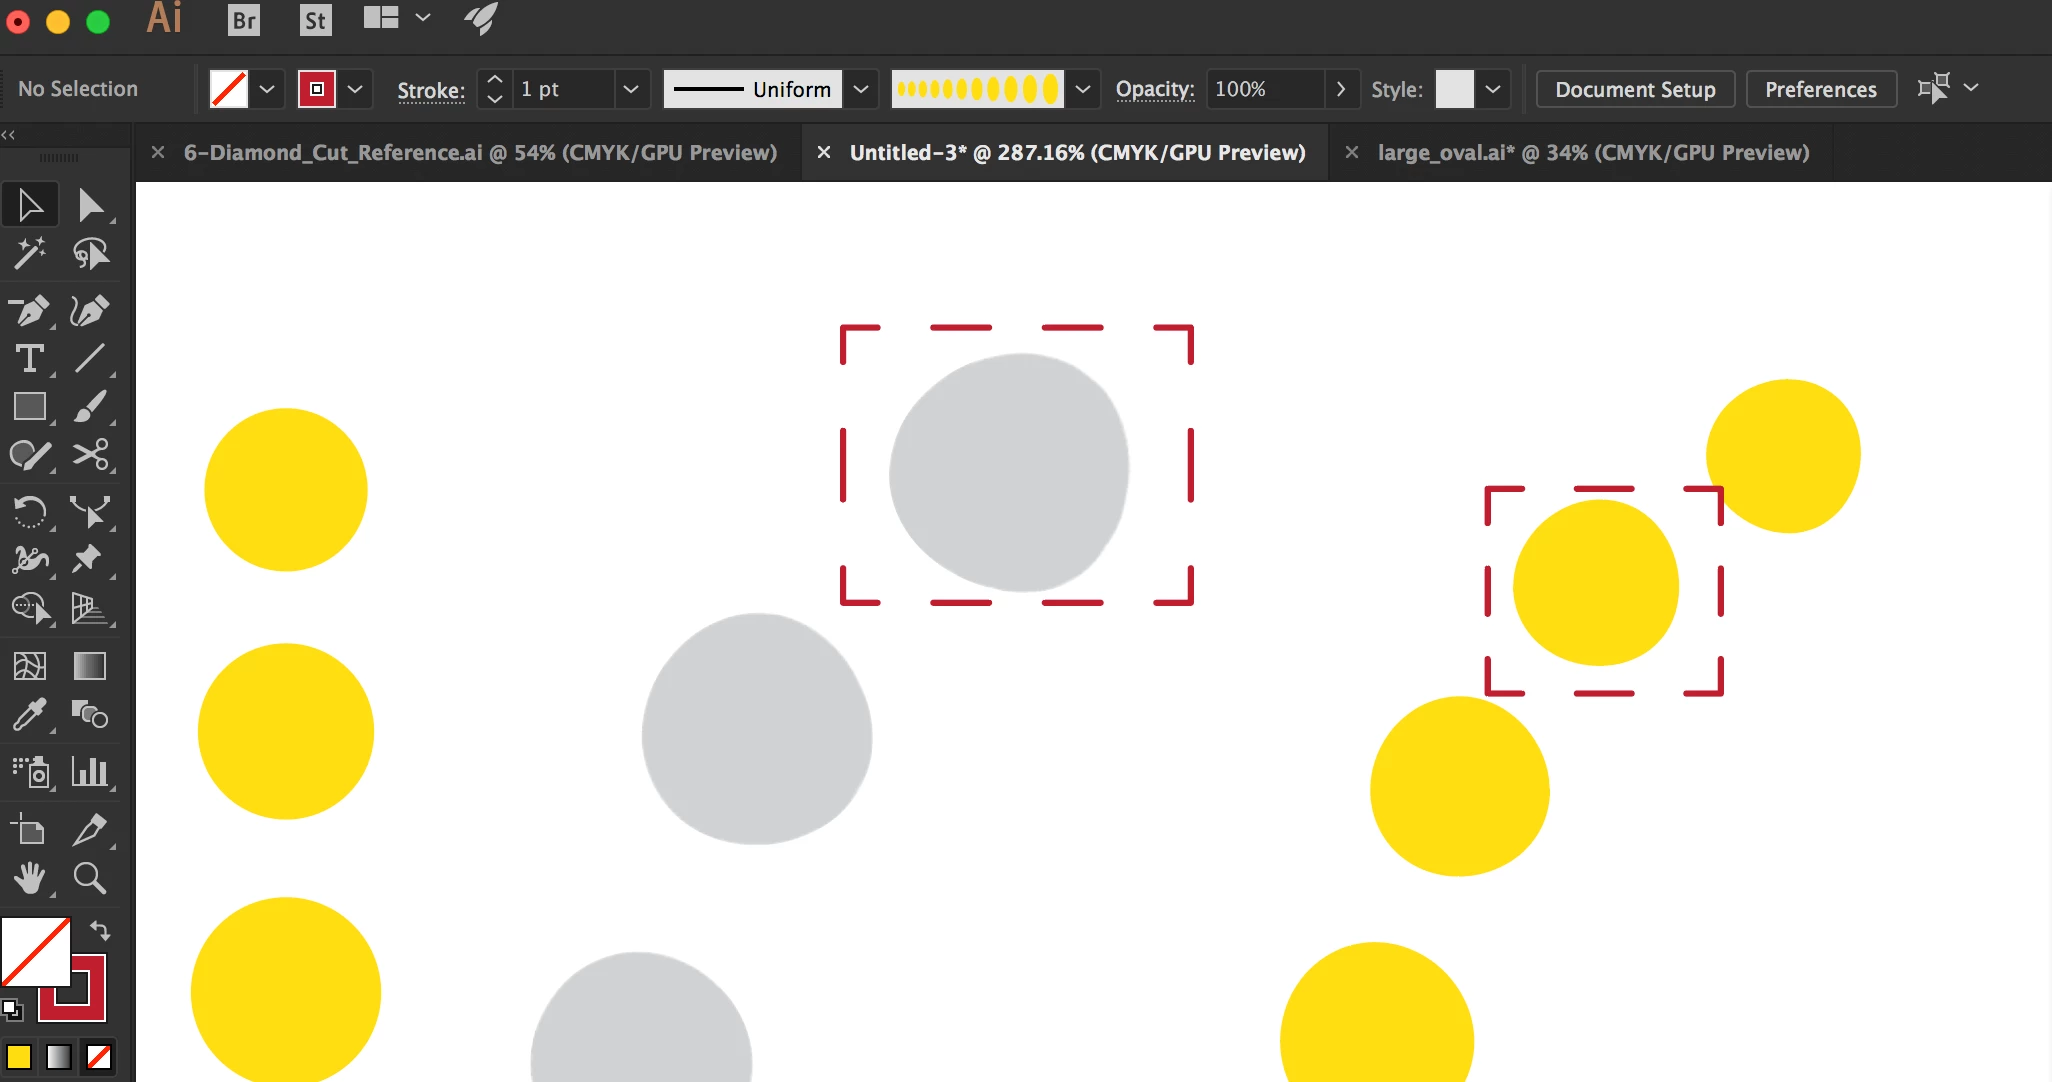
Task: Swap fill and stroke colors
Action: coord(100,931)
